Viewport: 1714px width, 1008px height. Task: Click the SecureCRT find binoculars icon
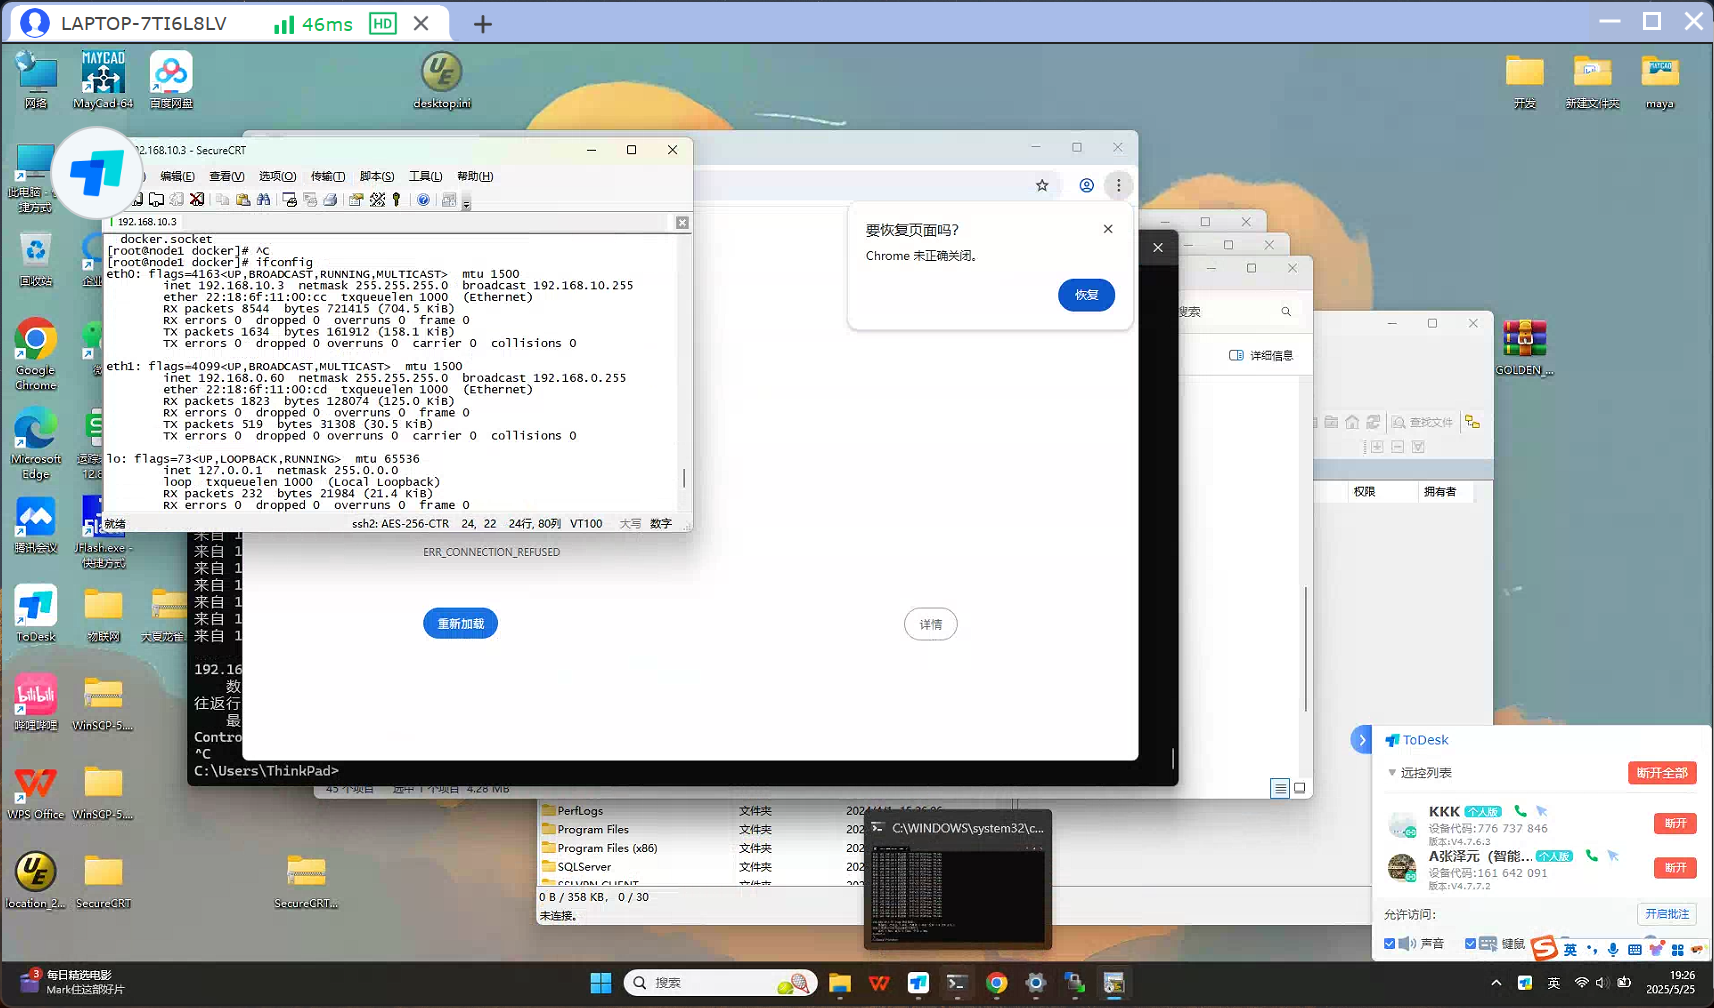click(x=264, y=200)
